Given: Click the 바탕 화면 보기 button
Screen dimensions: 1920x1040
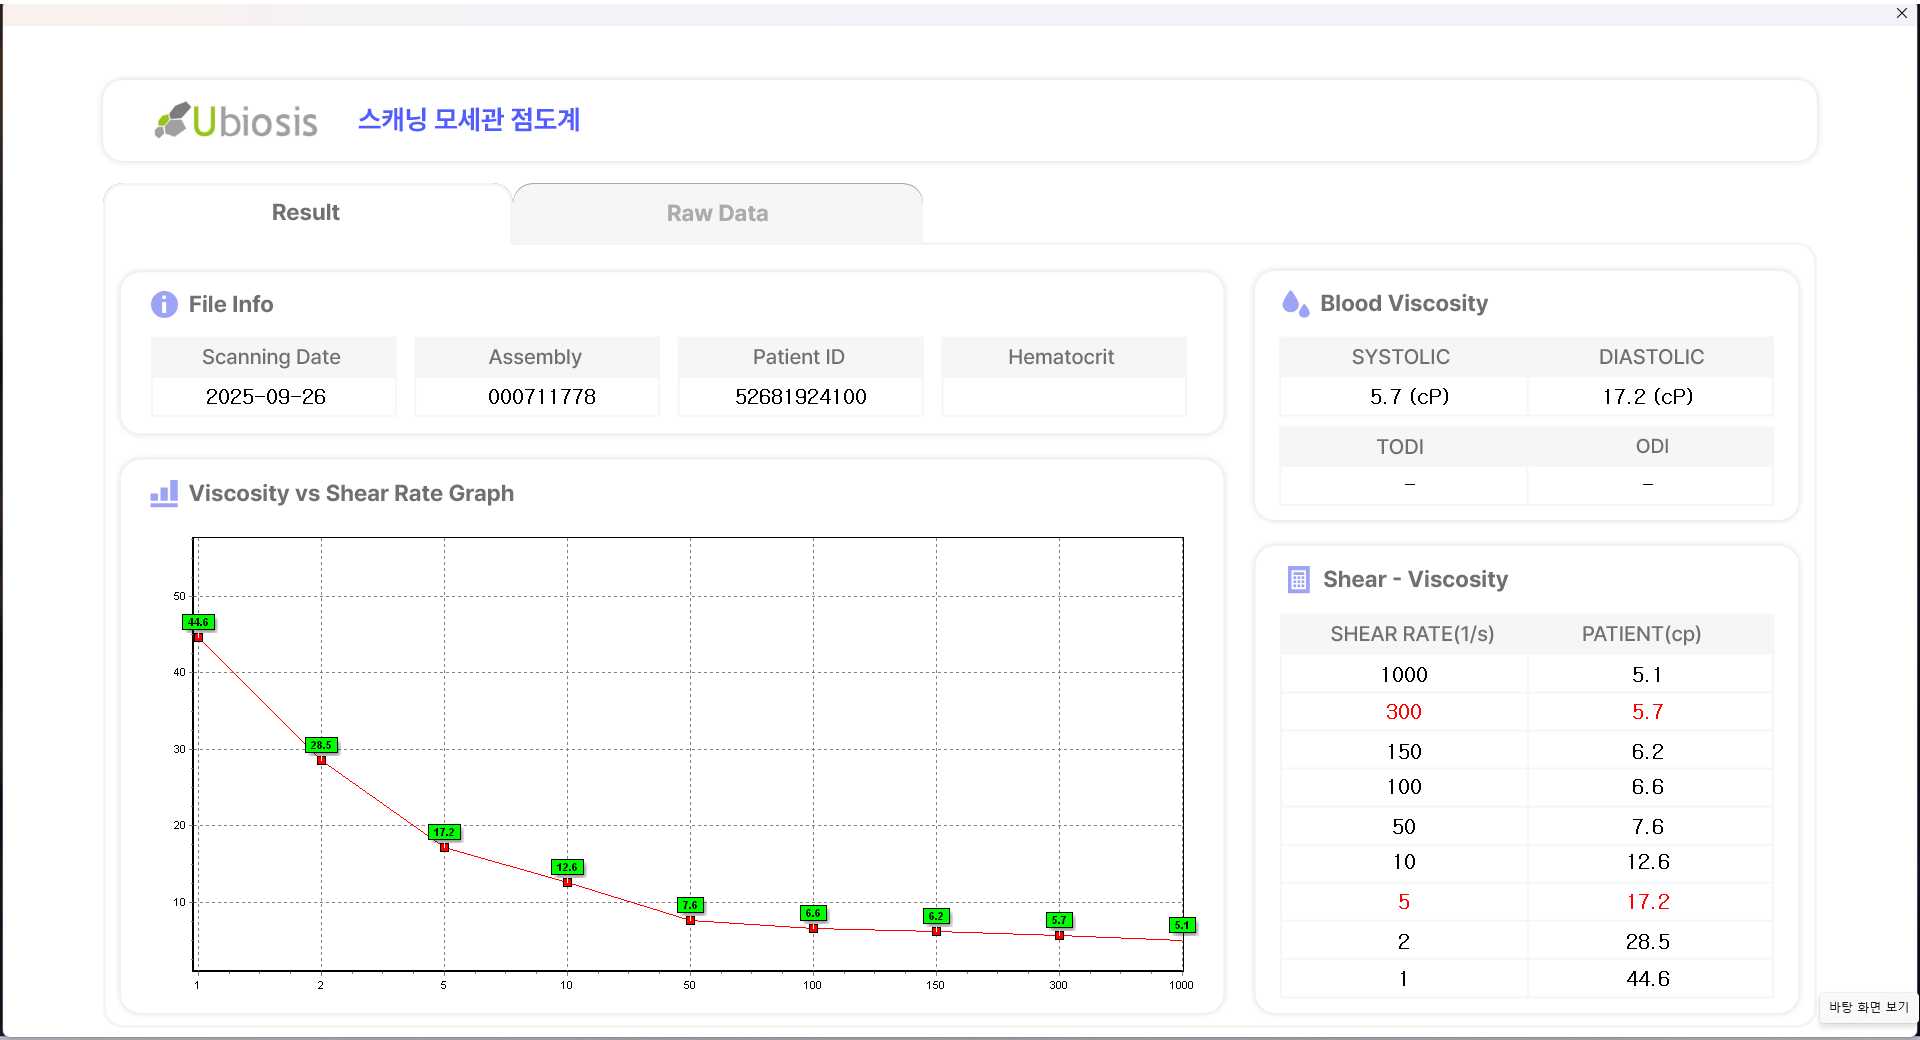Looking at the screenshot, I should 1868,1007.
